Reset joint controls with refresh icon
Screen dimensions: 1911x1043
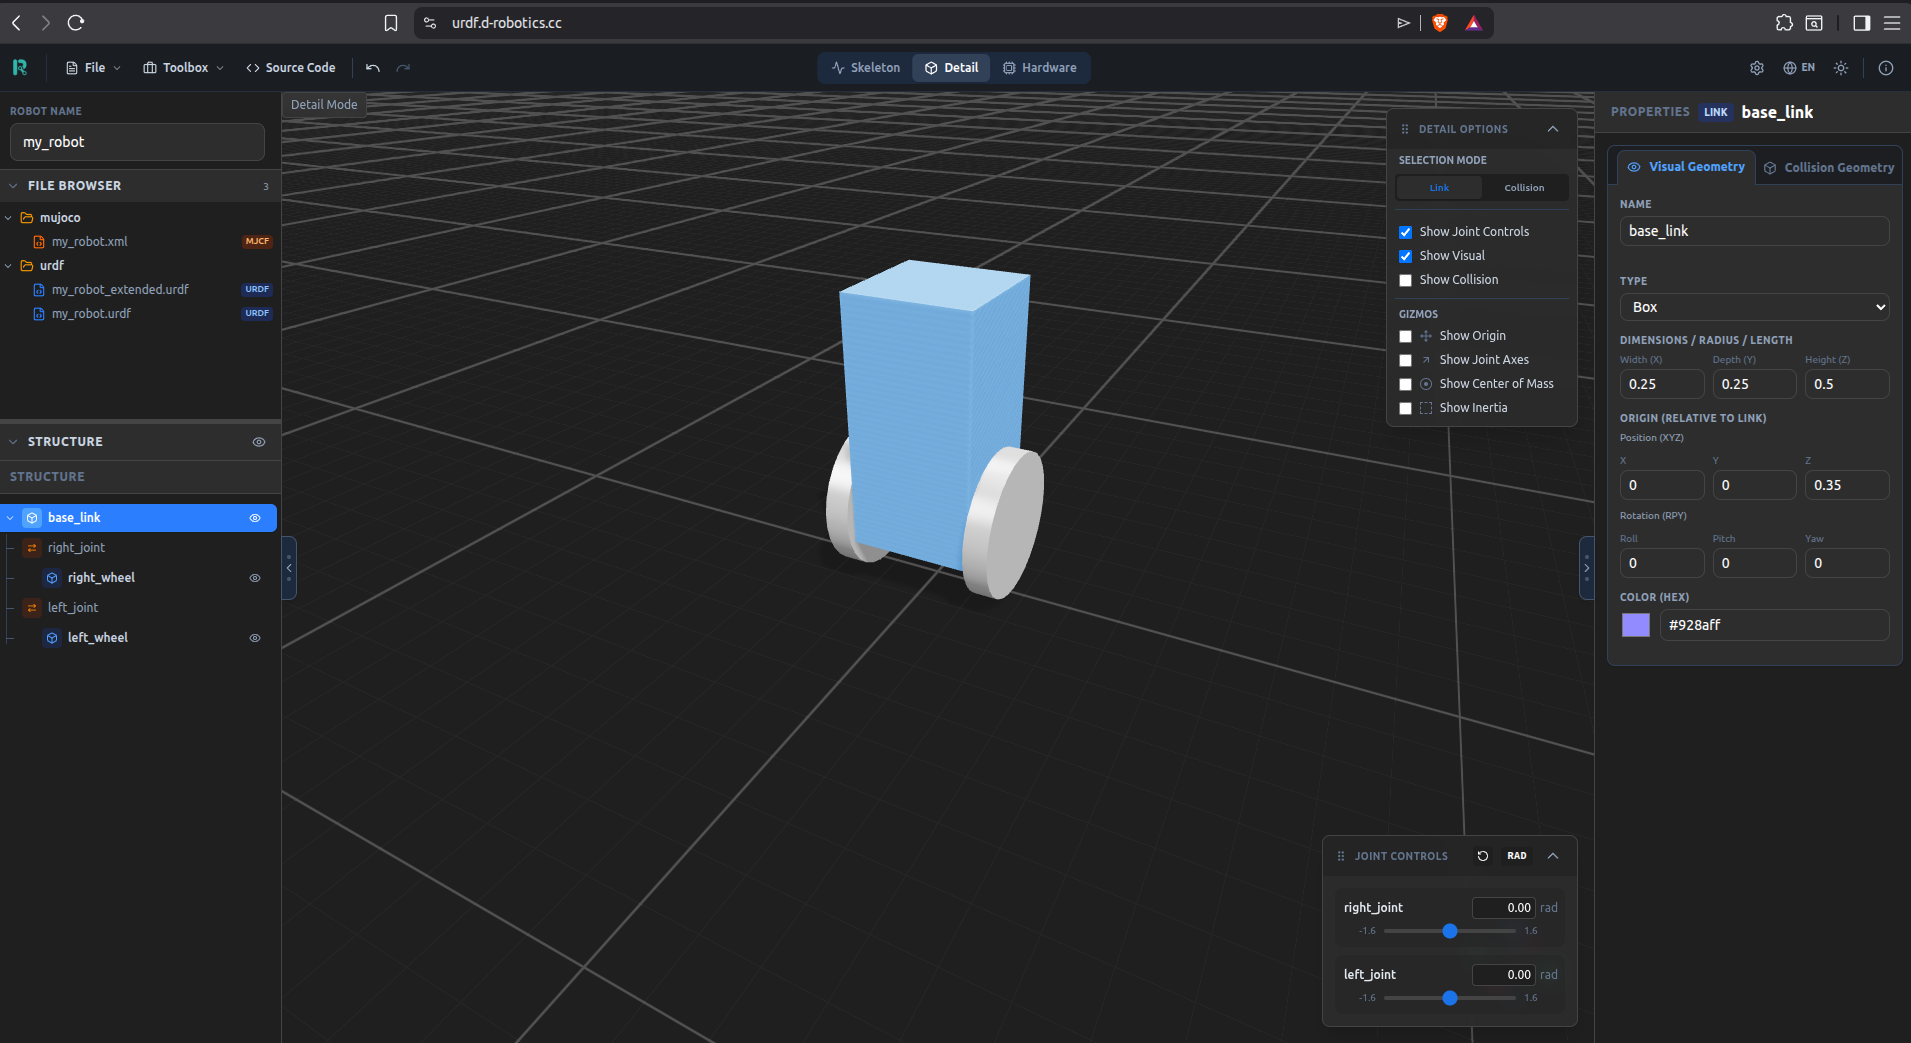[x=1482, y=856]
